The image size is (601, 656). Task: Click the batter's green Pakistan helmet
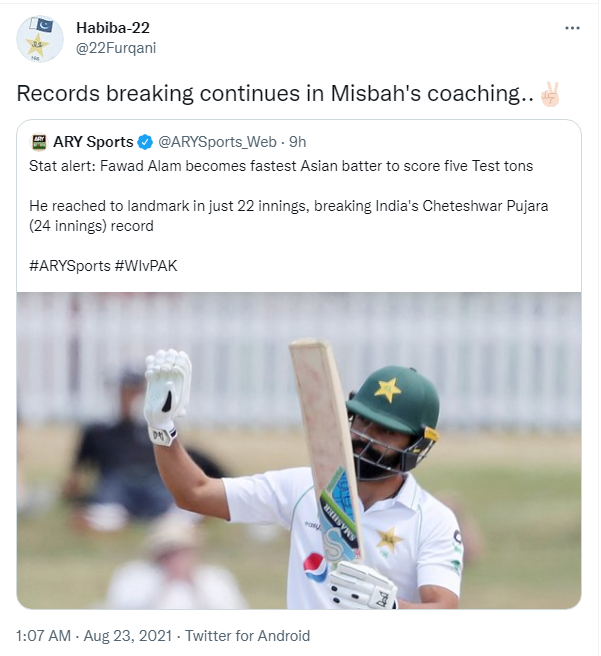394,401
